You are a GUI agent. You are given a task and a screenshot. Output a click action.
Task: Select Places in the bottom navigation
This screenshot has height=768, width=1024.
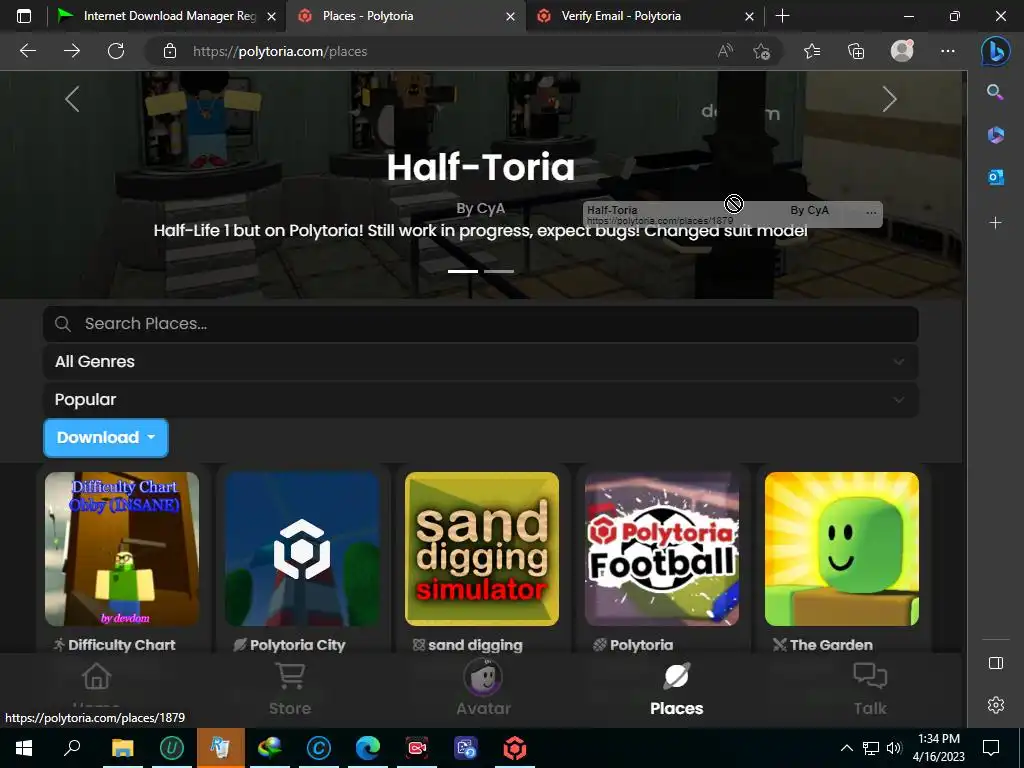[677, 690]
